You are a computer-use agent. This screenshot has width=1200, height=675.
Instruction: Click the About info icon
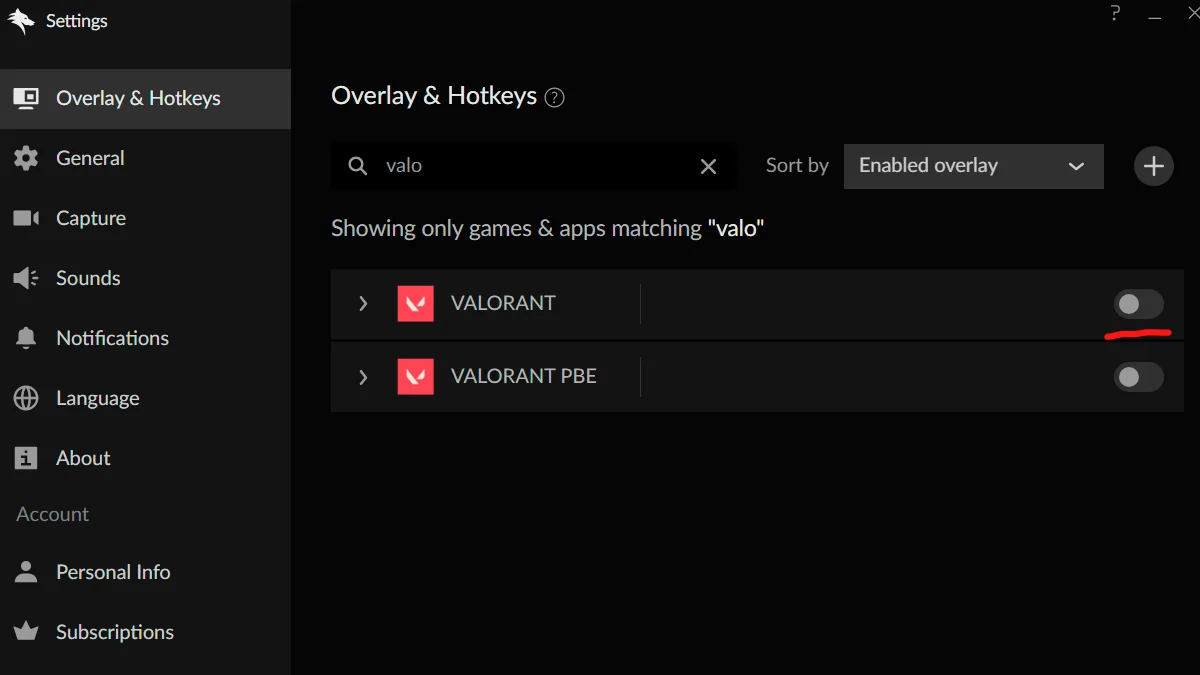[26, 458]
